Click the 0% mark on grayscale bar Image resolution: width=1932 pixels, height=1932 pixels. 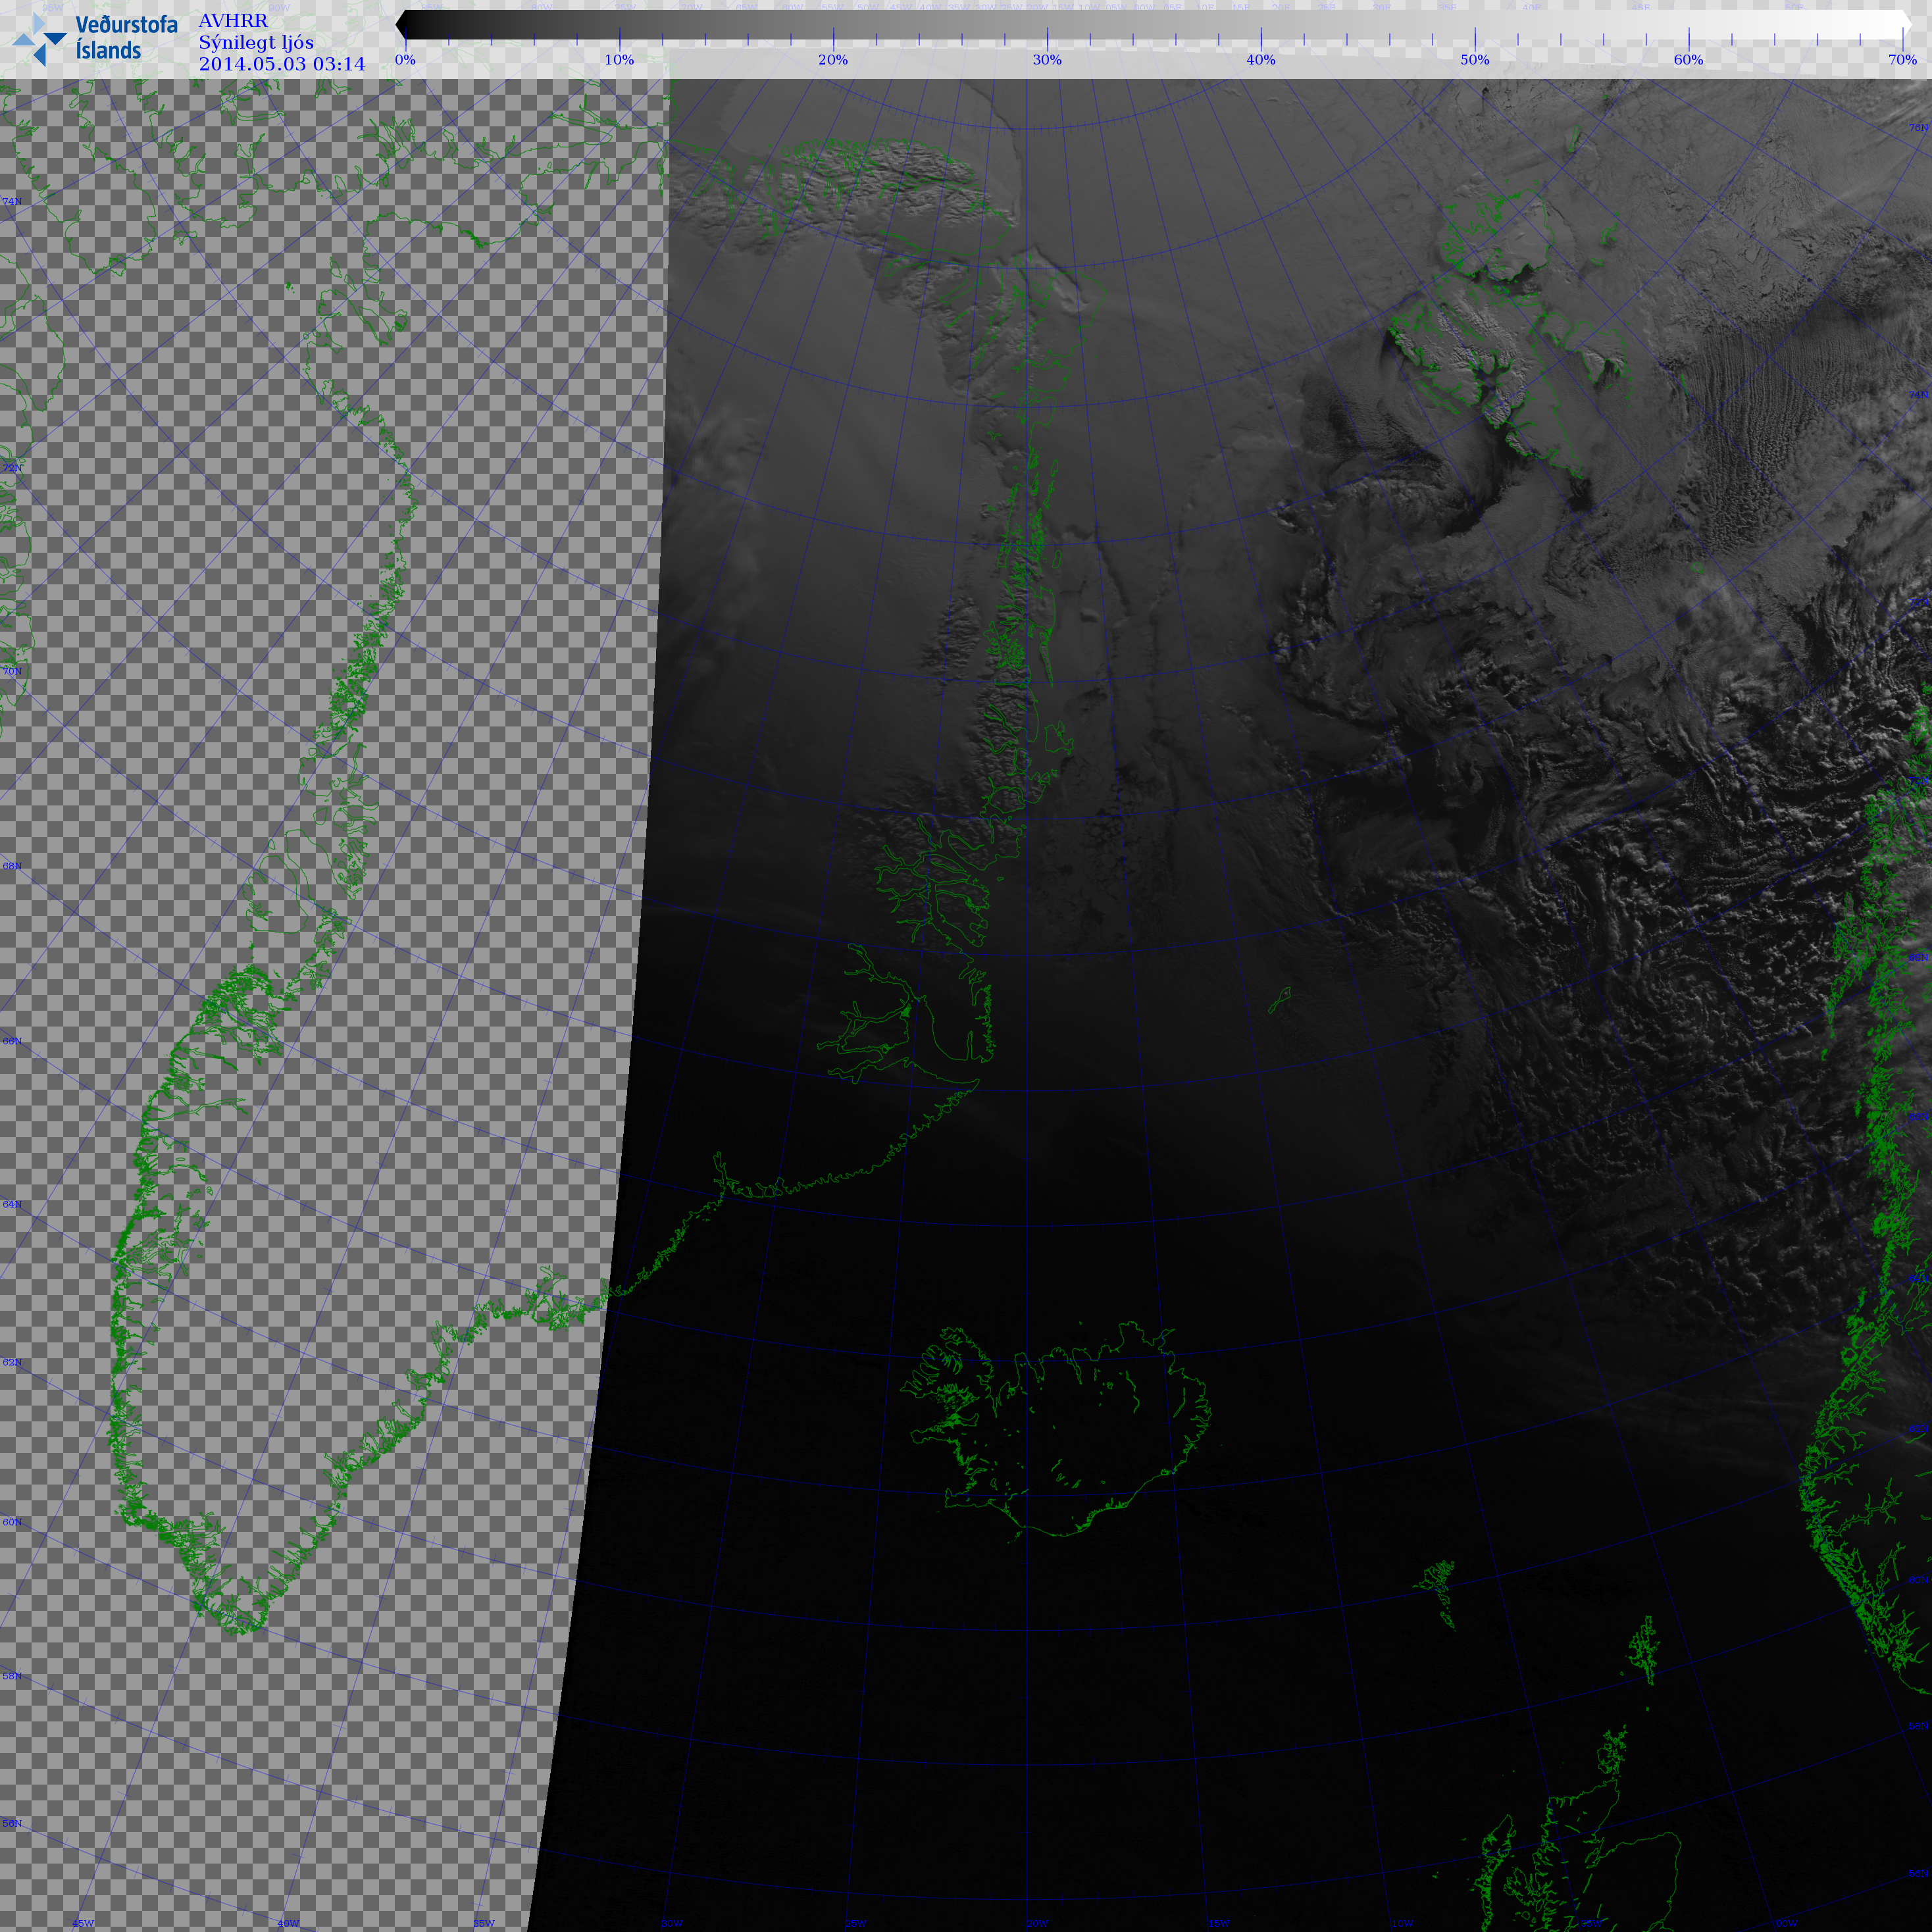click(405, 60)
